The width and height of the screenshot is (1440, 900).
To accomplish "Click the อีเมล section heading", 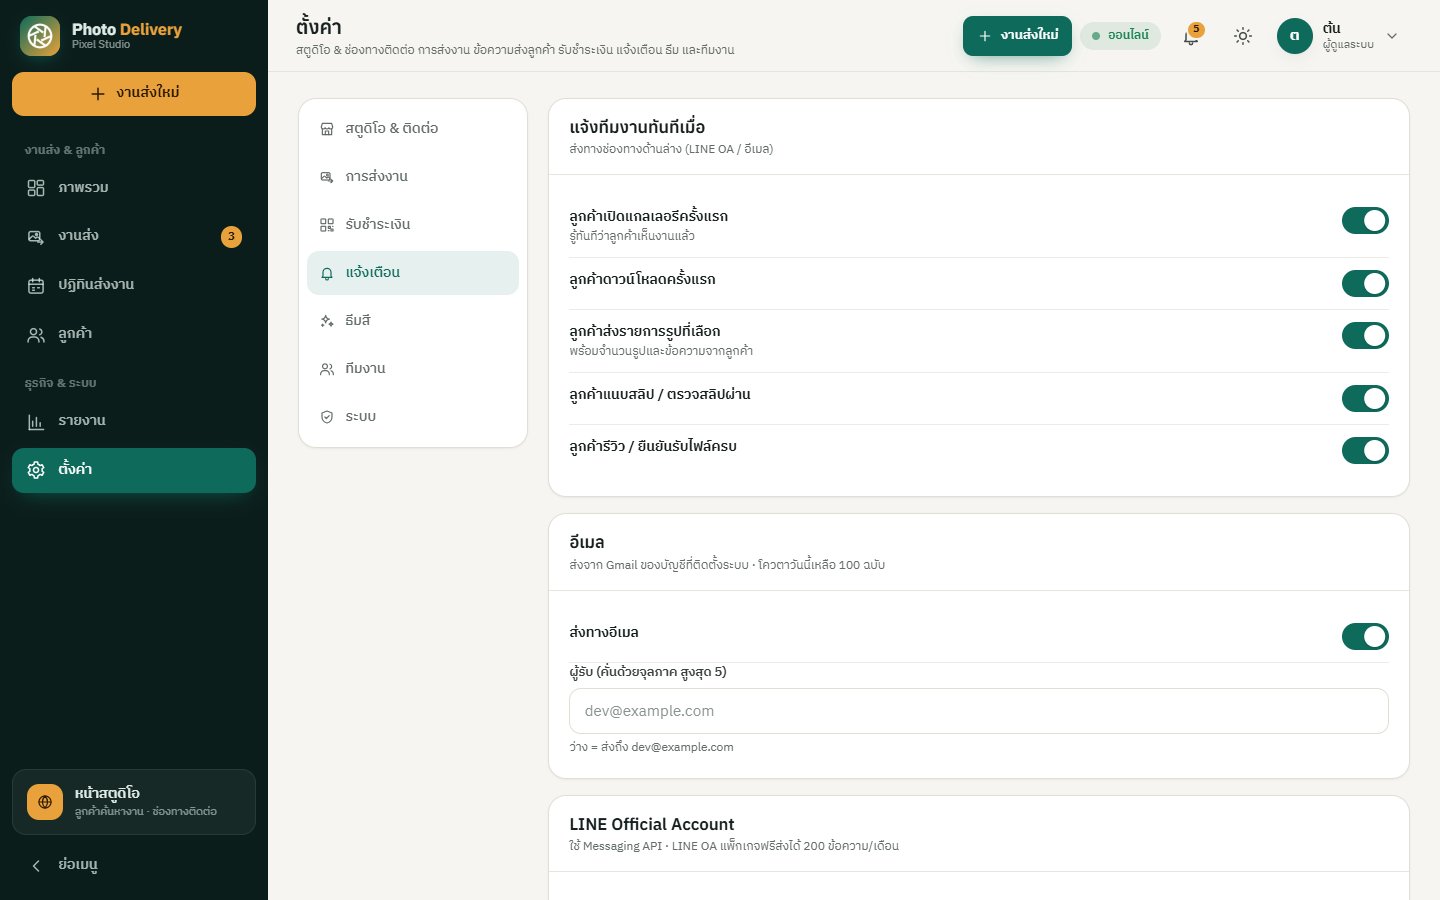I will [587, 543].
